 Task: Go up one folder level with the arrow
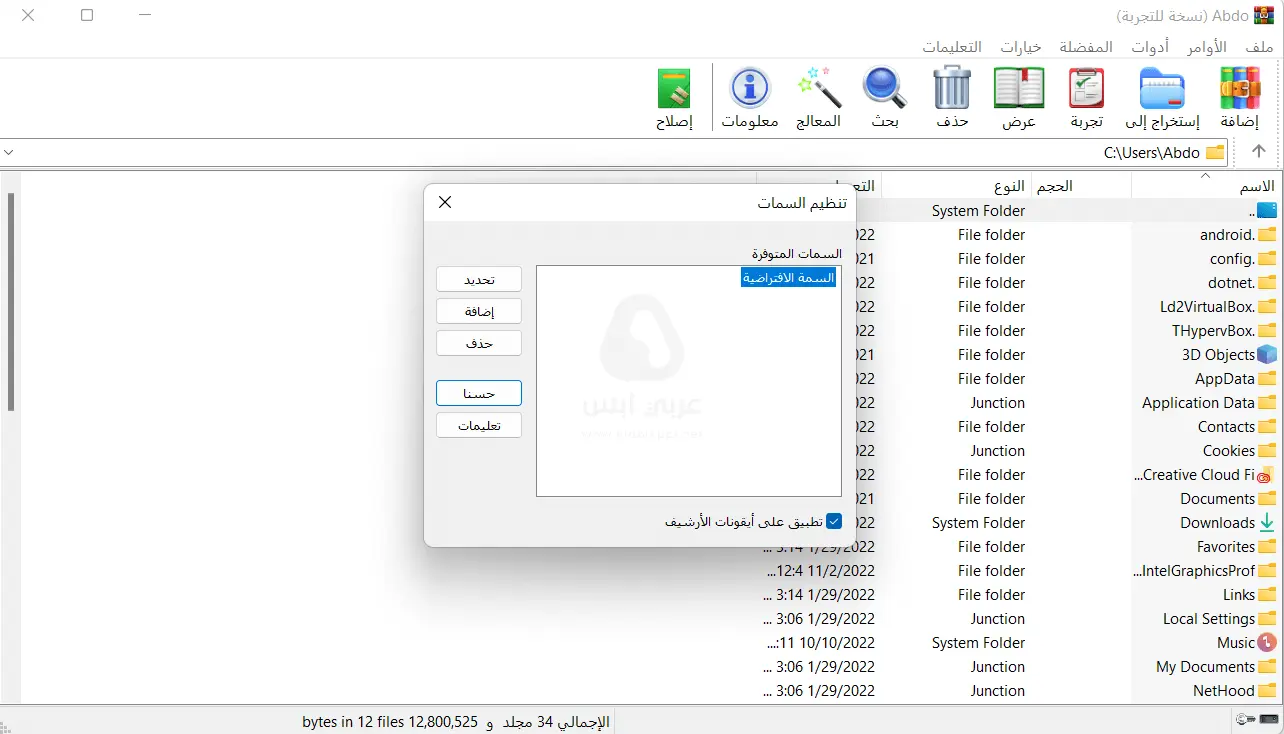(1258, 152)
